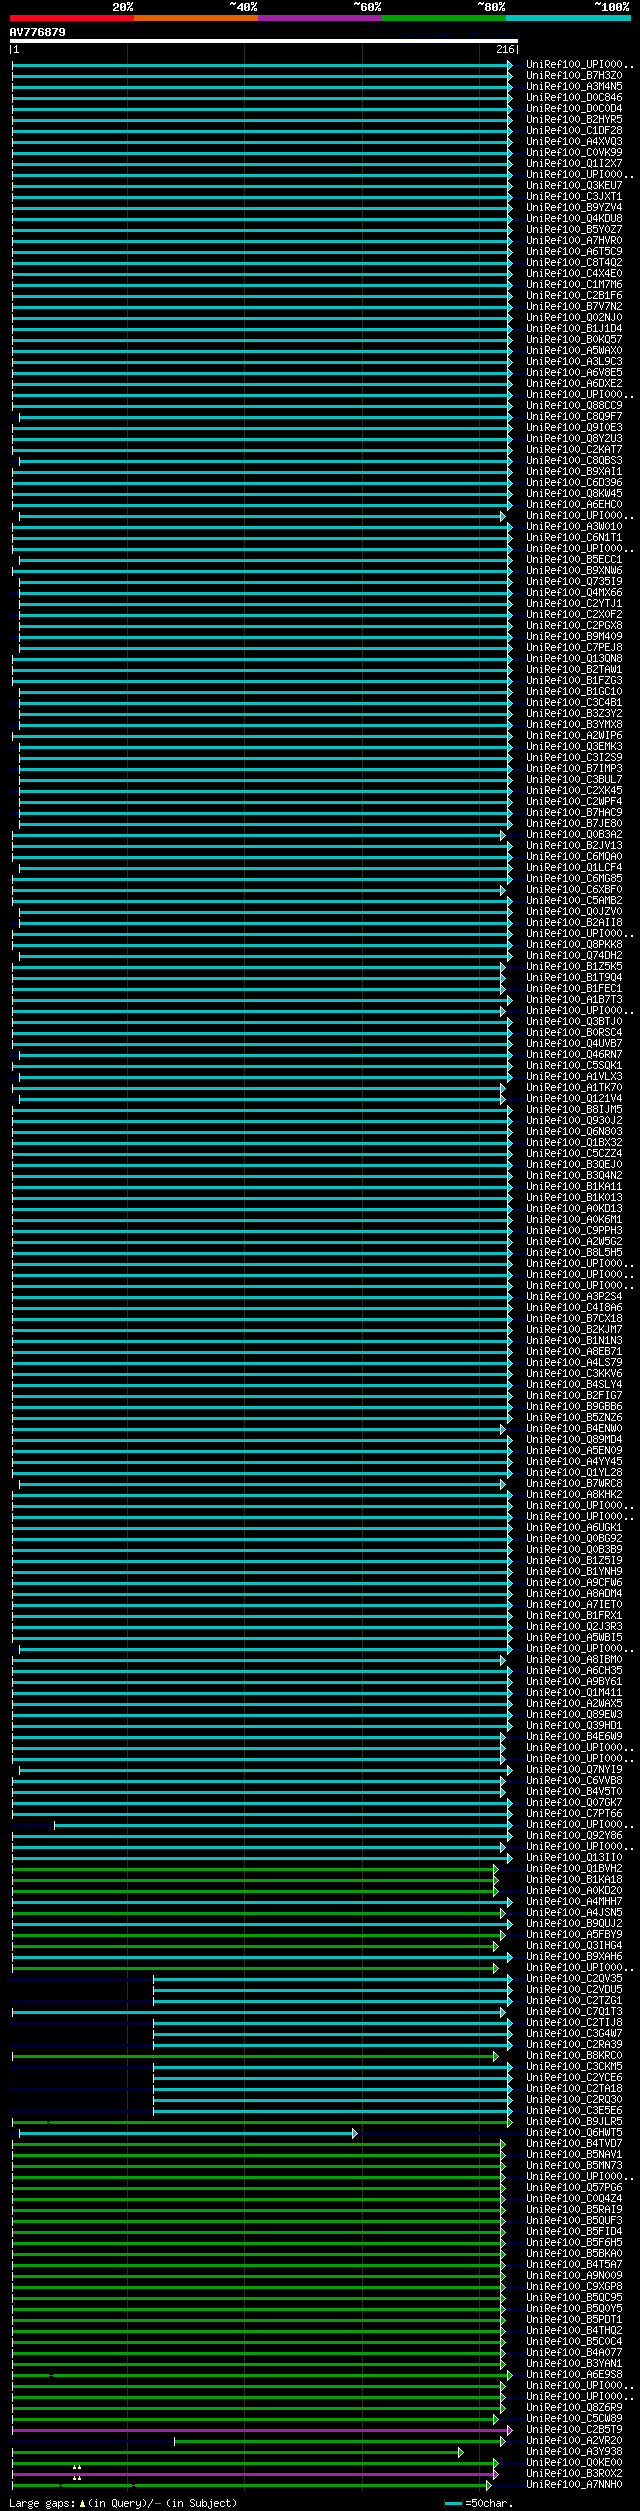Select the label UniRef100_Q13II0
The height and width of the screenshot is (2511, 640).
pyautogui.click(x=574, y=1857)
